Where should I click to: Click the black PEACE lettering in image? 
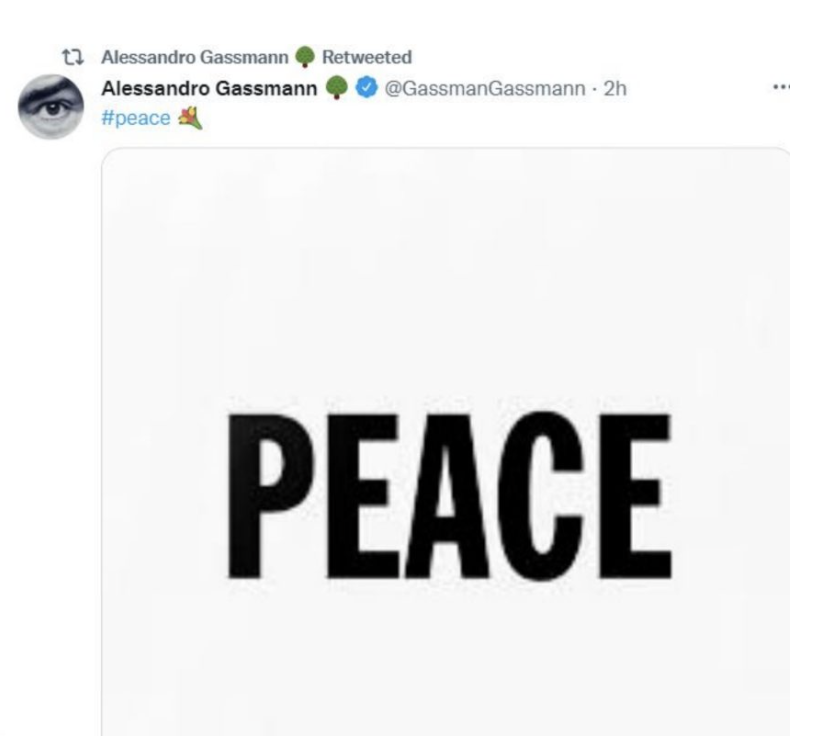pos(450,496)
